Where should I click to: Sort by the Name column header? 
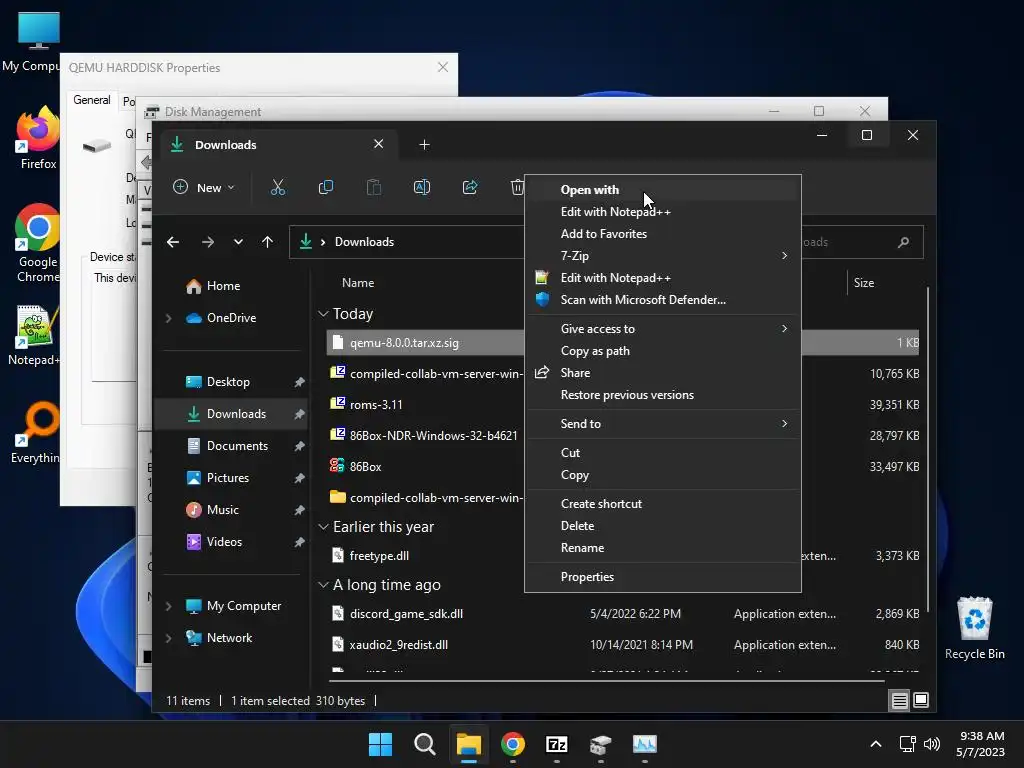click(x=358, y=283)
